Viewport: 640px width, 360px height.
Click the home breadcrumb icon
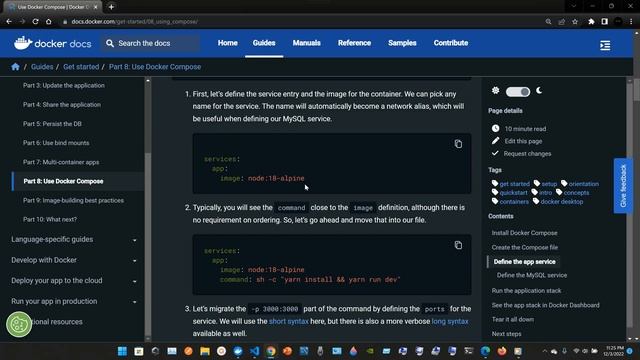coord(16,67)
